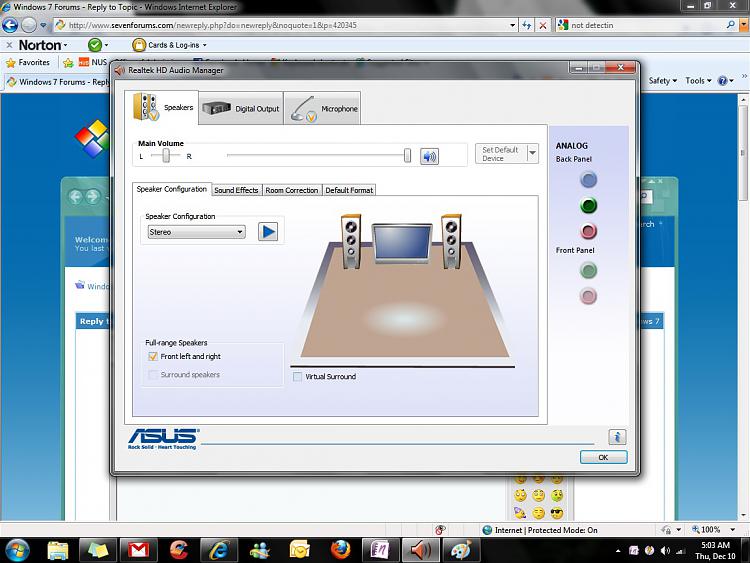Click the left speaker in room diagram
This screenshot has width=750, height=563.
point(351,241)
